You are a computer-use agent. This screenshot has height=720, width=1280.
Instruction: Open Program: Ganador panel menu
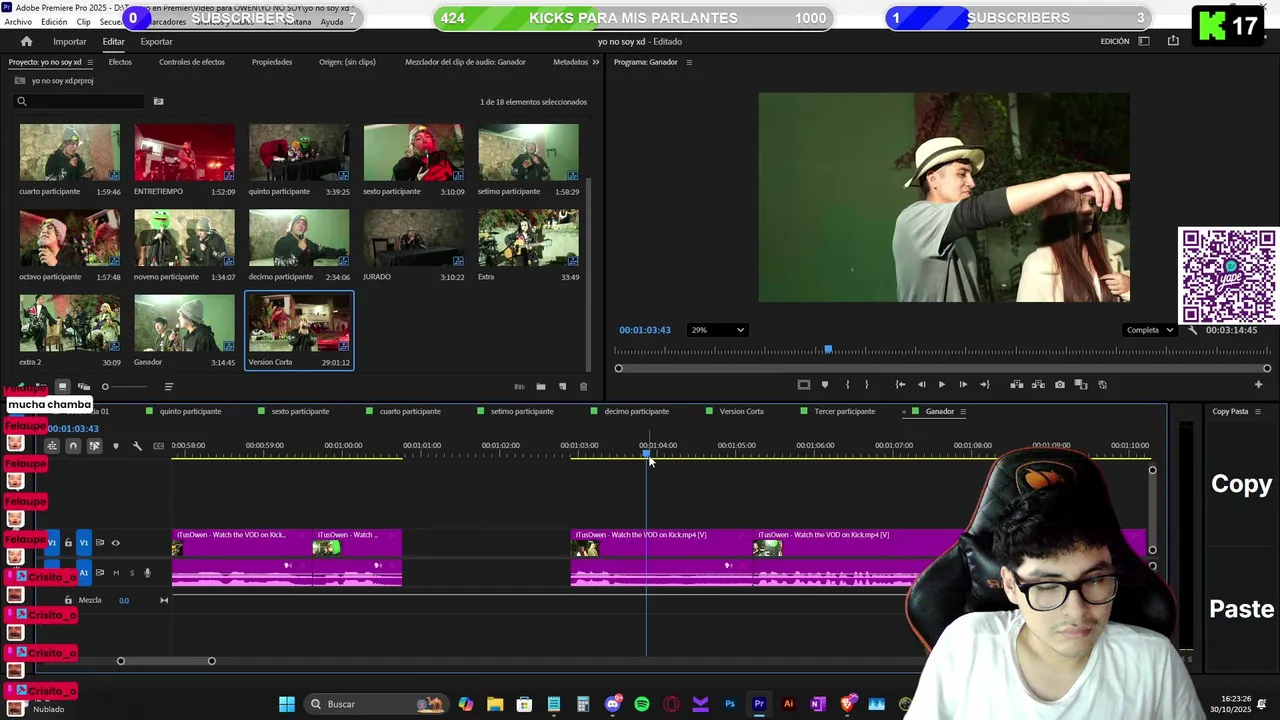[688, 62]
